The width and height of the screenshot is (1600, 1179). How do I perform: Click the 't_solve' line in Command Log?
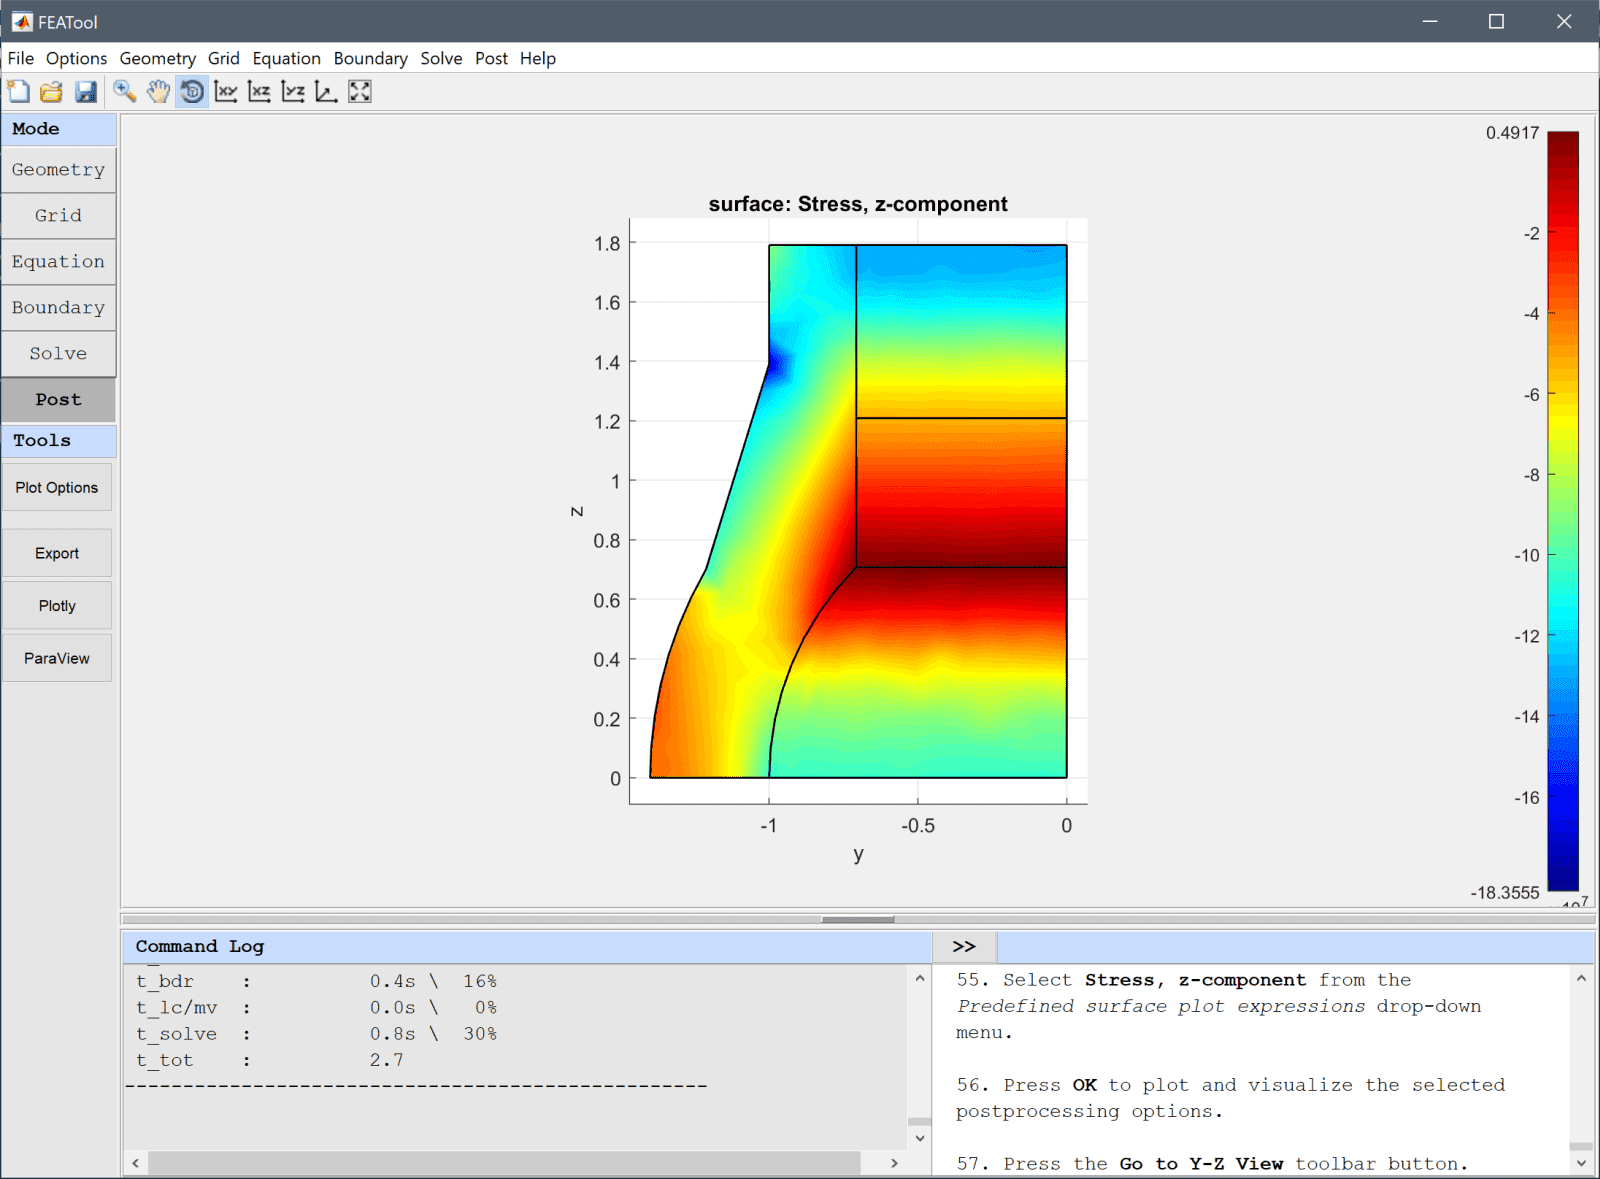point(316,1034)
